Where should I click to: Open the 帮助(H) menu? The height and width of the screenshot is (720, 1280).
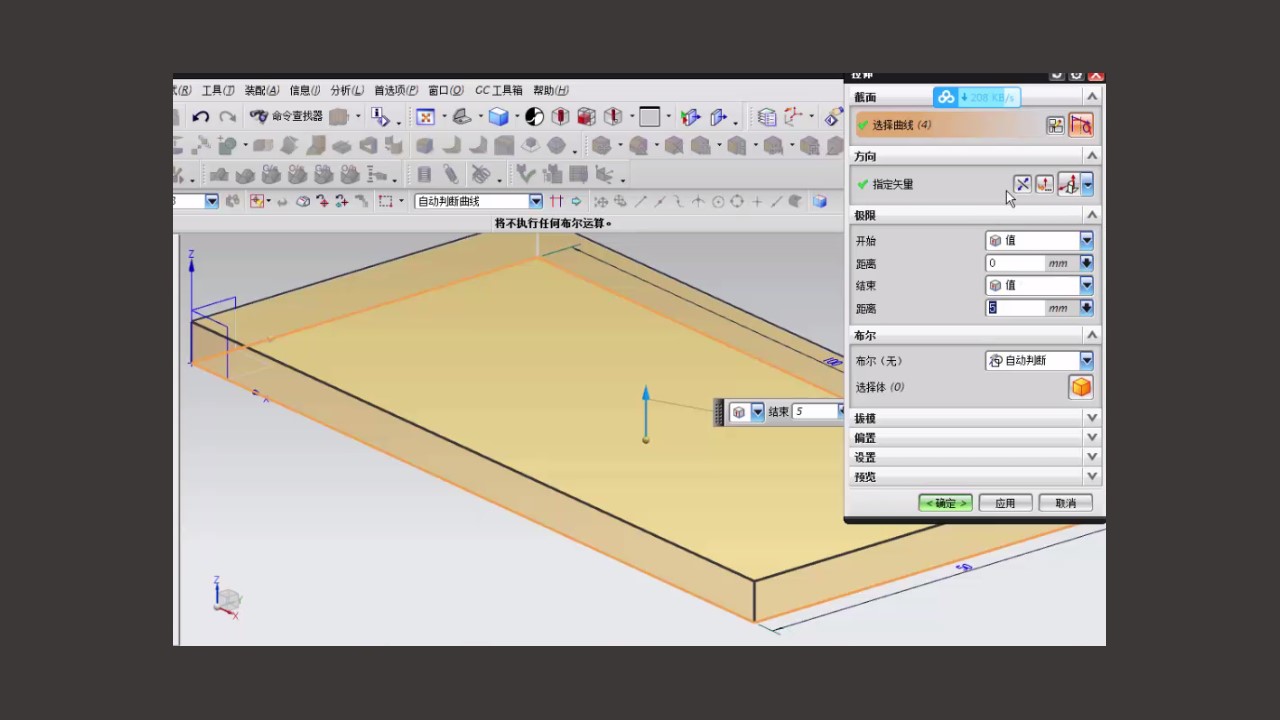(551, 90)
